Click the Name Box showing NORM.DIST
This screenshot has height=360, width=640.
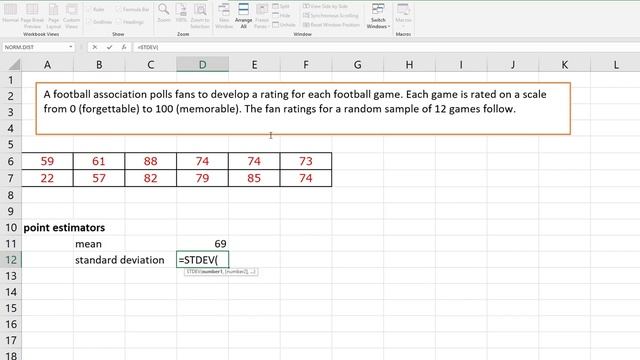click(35, 47)
